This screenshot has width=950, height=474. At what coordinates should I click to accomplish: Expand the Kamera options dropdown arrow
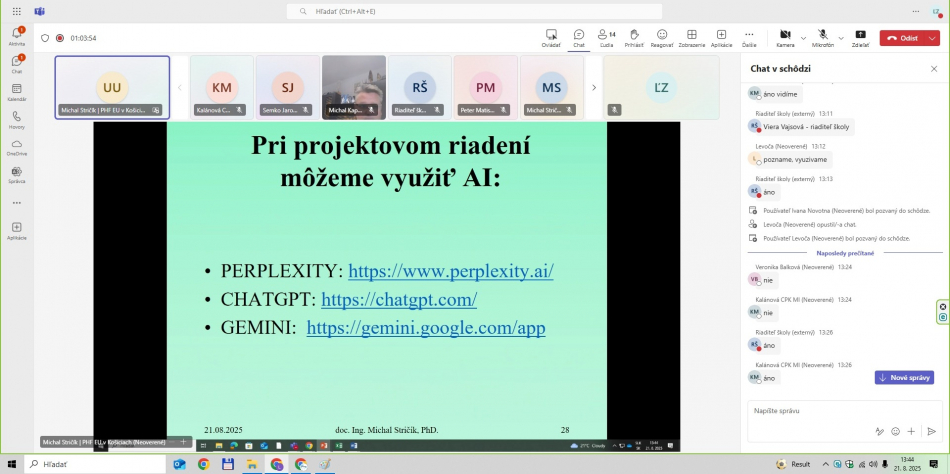tap(802, 37)
